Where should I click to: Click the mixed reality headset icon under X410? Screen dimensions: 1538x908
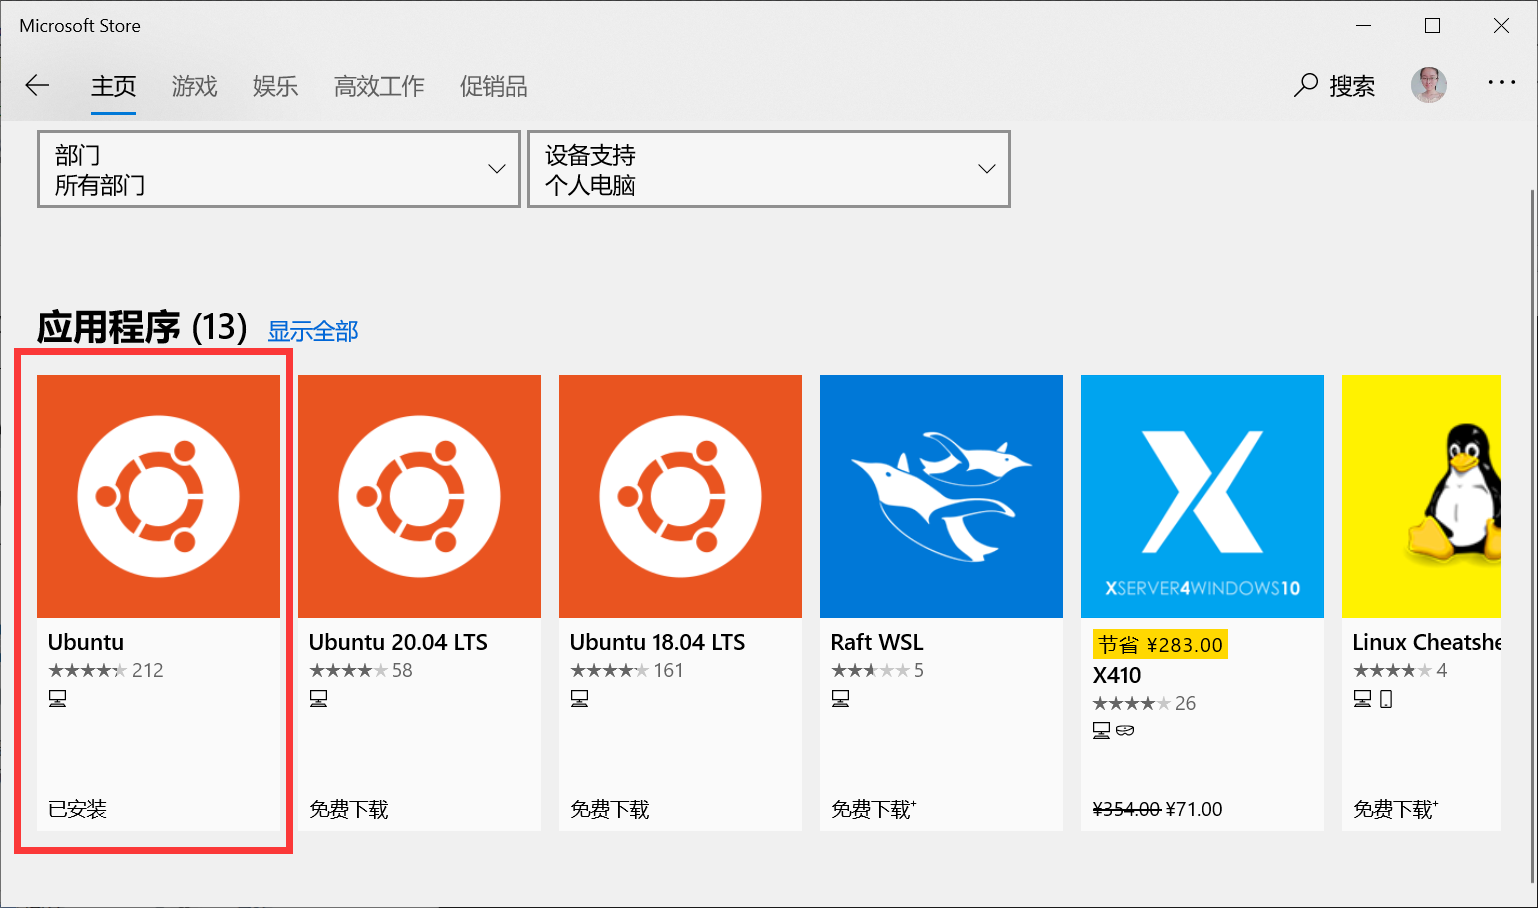pos(1125,731)
